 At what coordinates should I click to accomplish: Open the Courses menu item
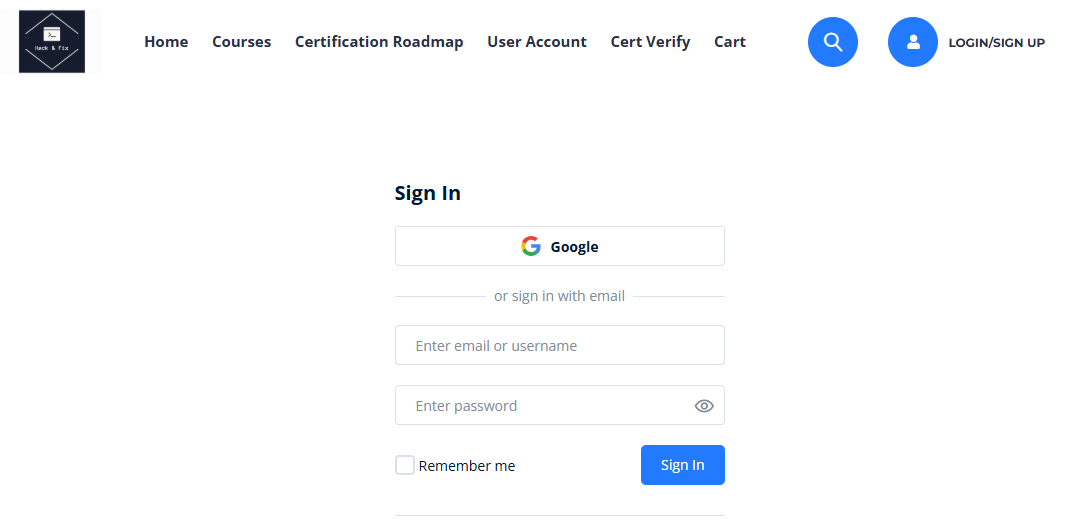pyautogui.click(x=242, y=42)
